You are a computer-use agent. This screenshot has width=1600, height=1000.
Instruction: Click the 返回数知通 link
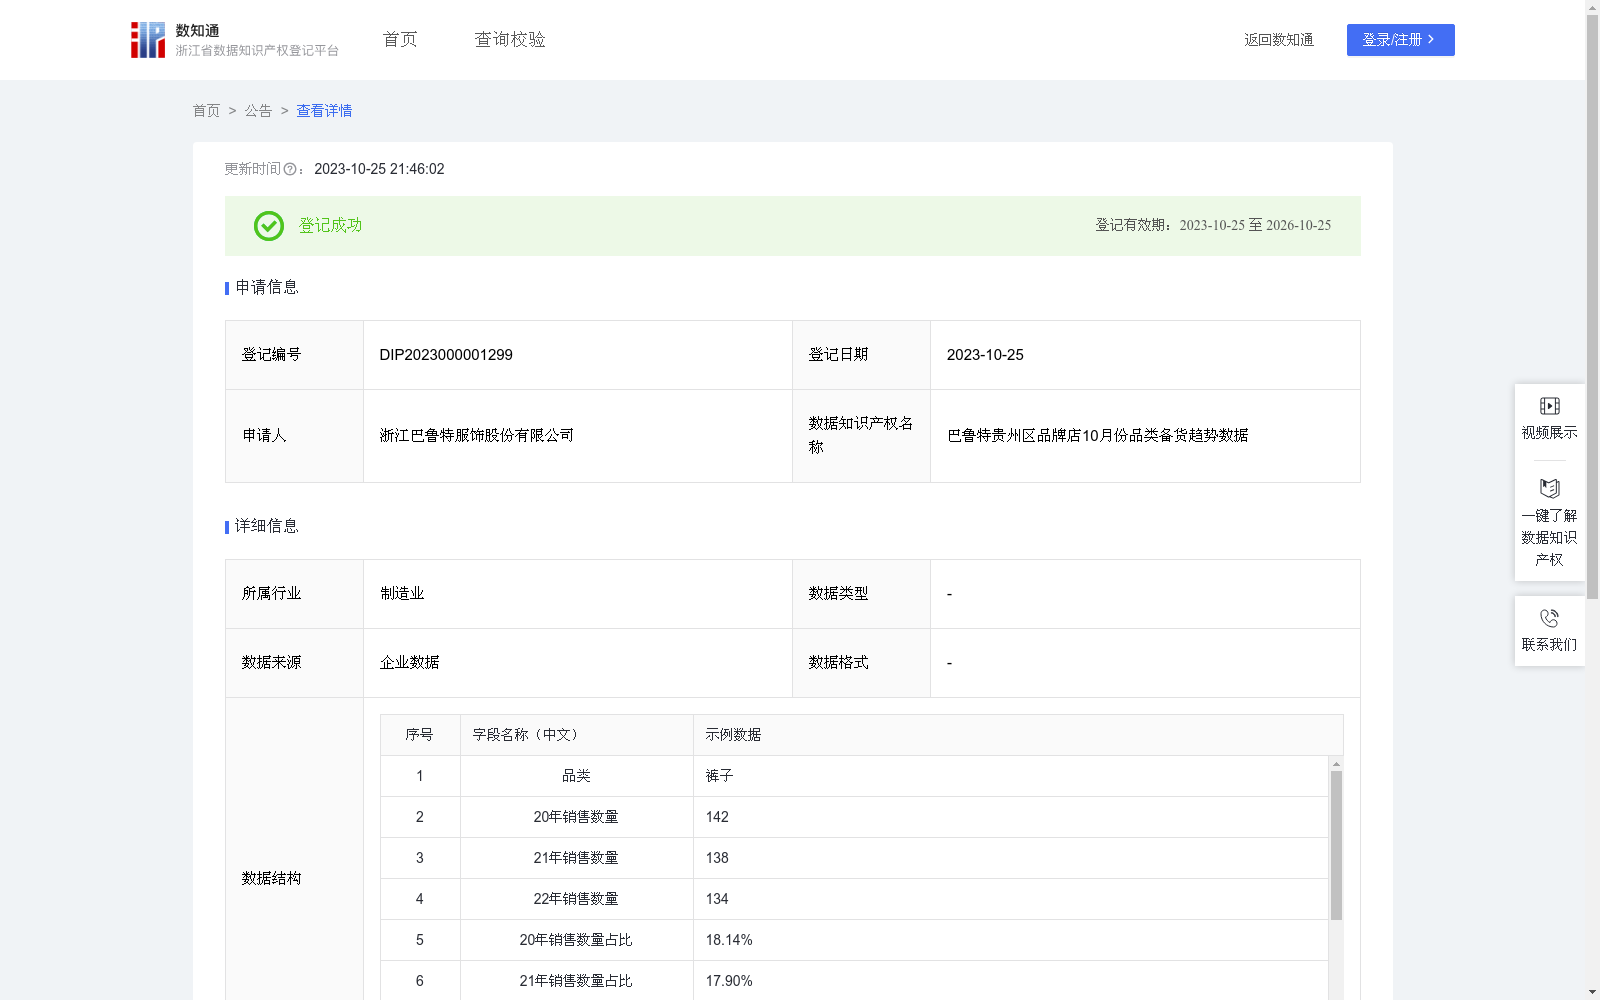tap(1278, 40)
